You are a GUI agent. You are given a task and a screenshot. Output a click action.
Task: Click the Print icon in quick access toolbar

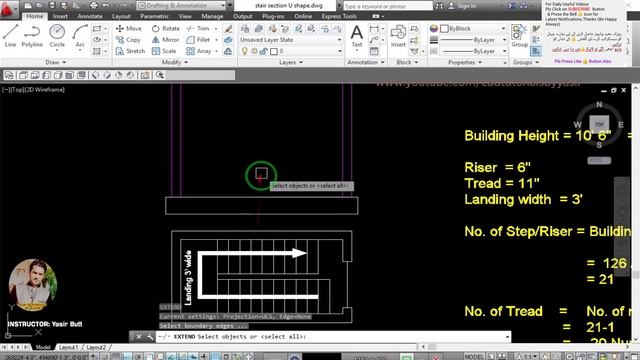click(93, 5)
